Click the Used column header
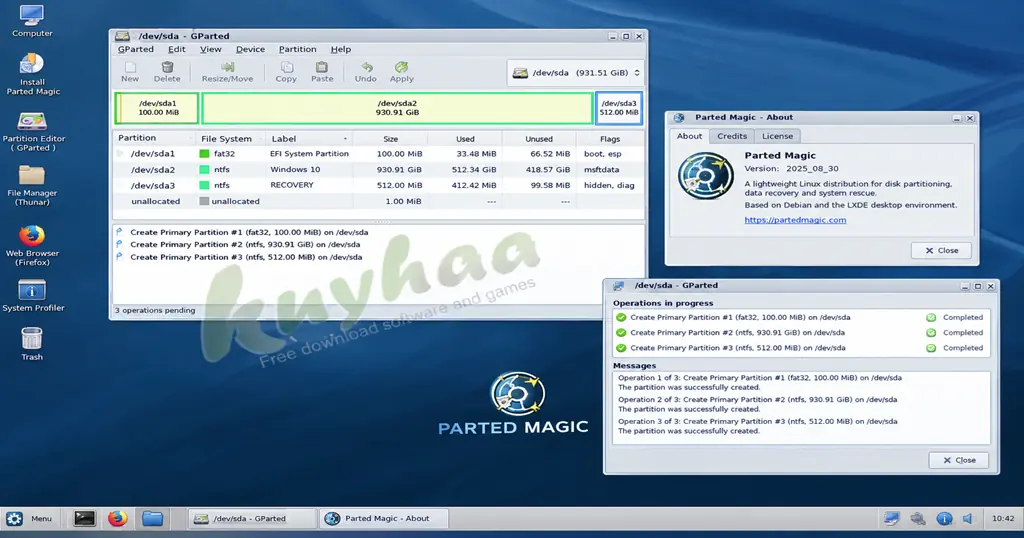The height and width of the screenshot is (538, 1024). (465, 138)
